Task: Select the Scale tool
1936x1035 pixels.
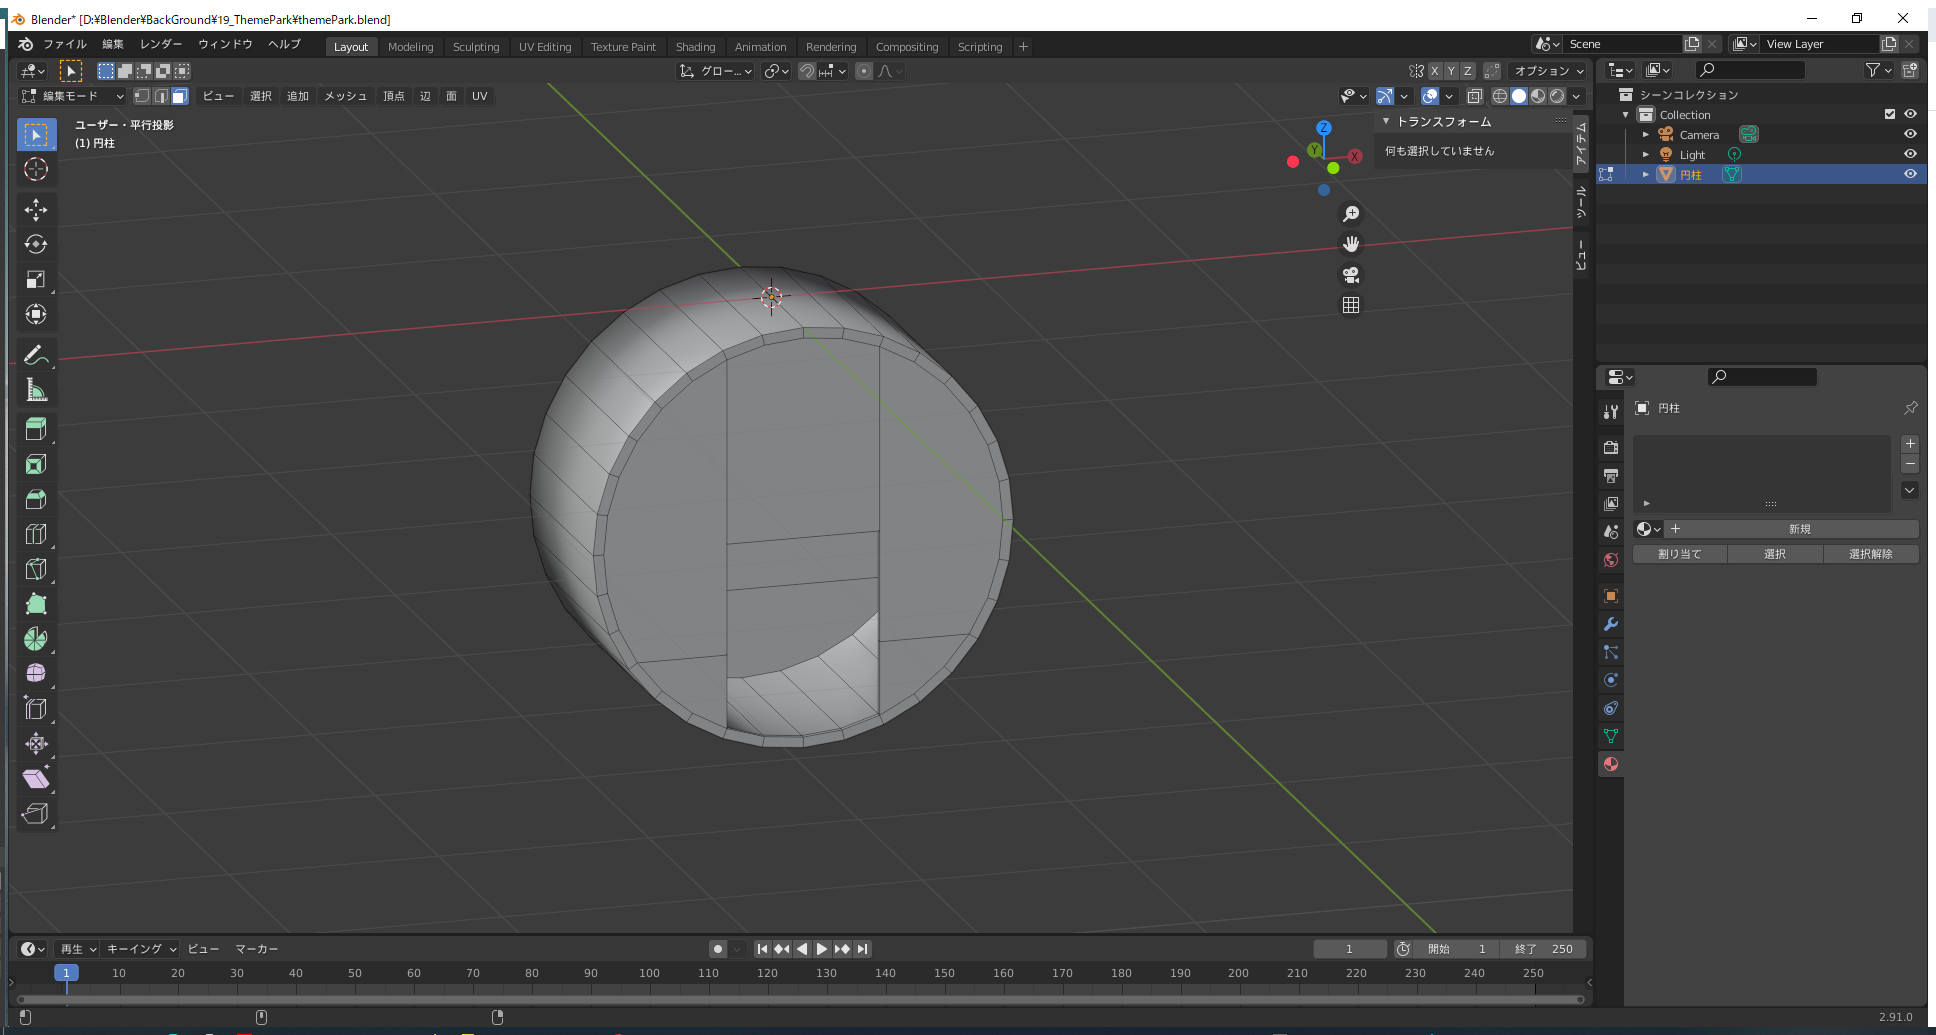Action: 36,280
